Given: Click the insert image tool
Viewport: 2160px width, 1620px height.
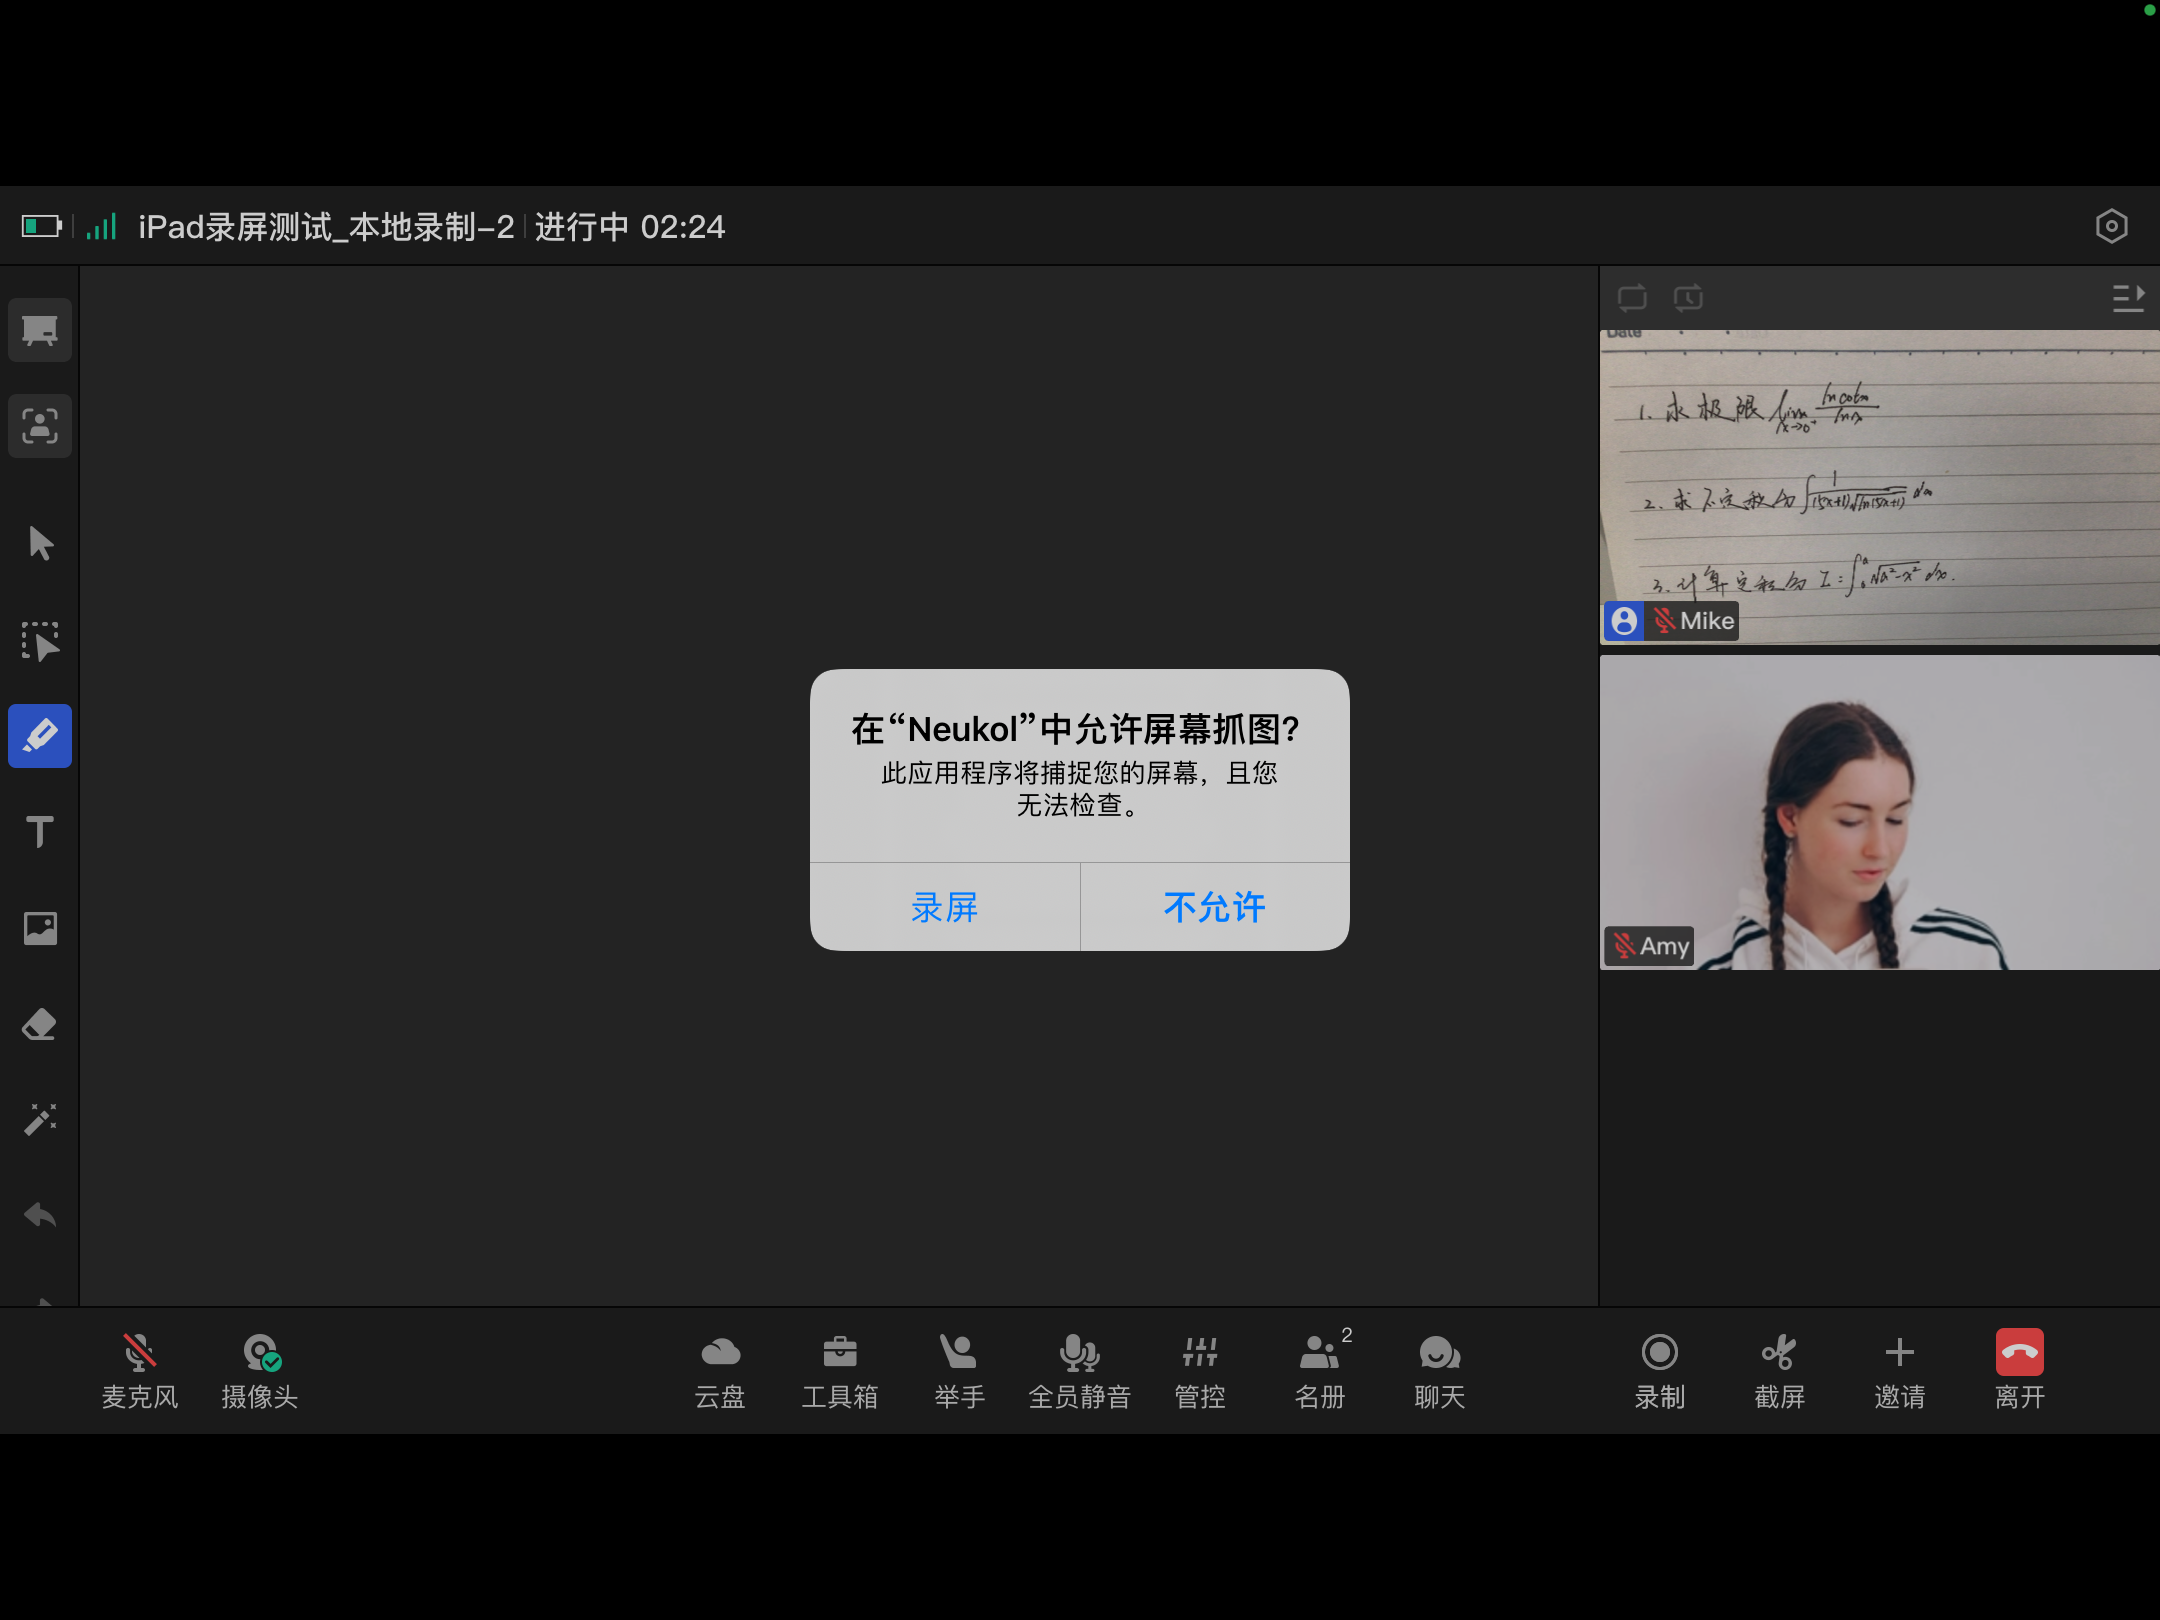Looking at the screenshot, I should [40, 928].
